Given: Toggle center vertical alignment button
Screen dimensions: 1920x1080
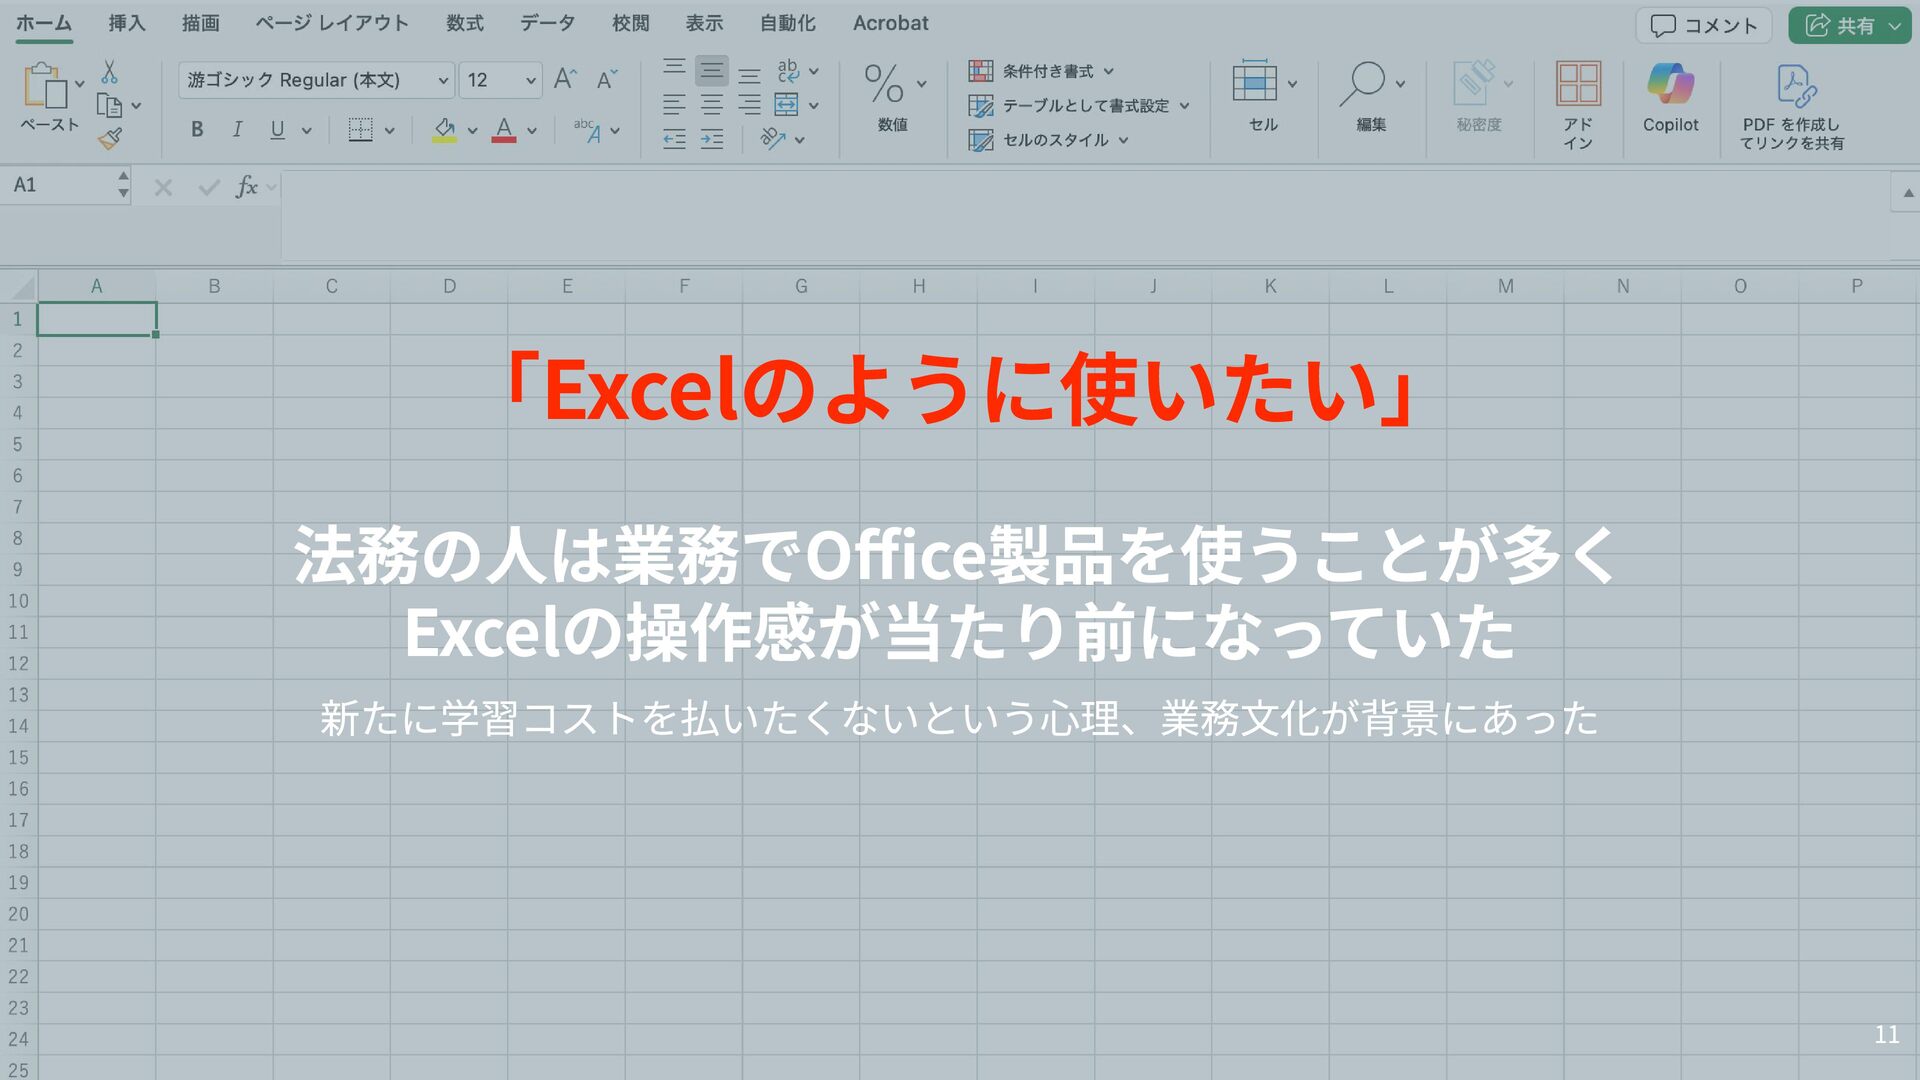Looking at the screenshot, I should click(712, 70).
